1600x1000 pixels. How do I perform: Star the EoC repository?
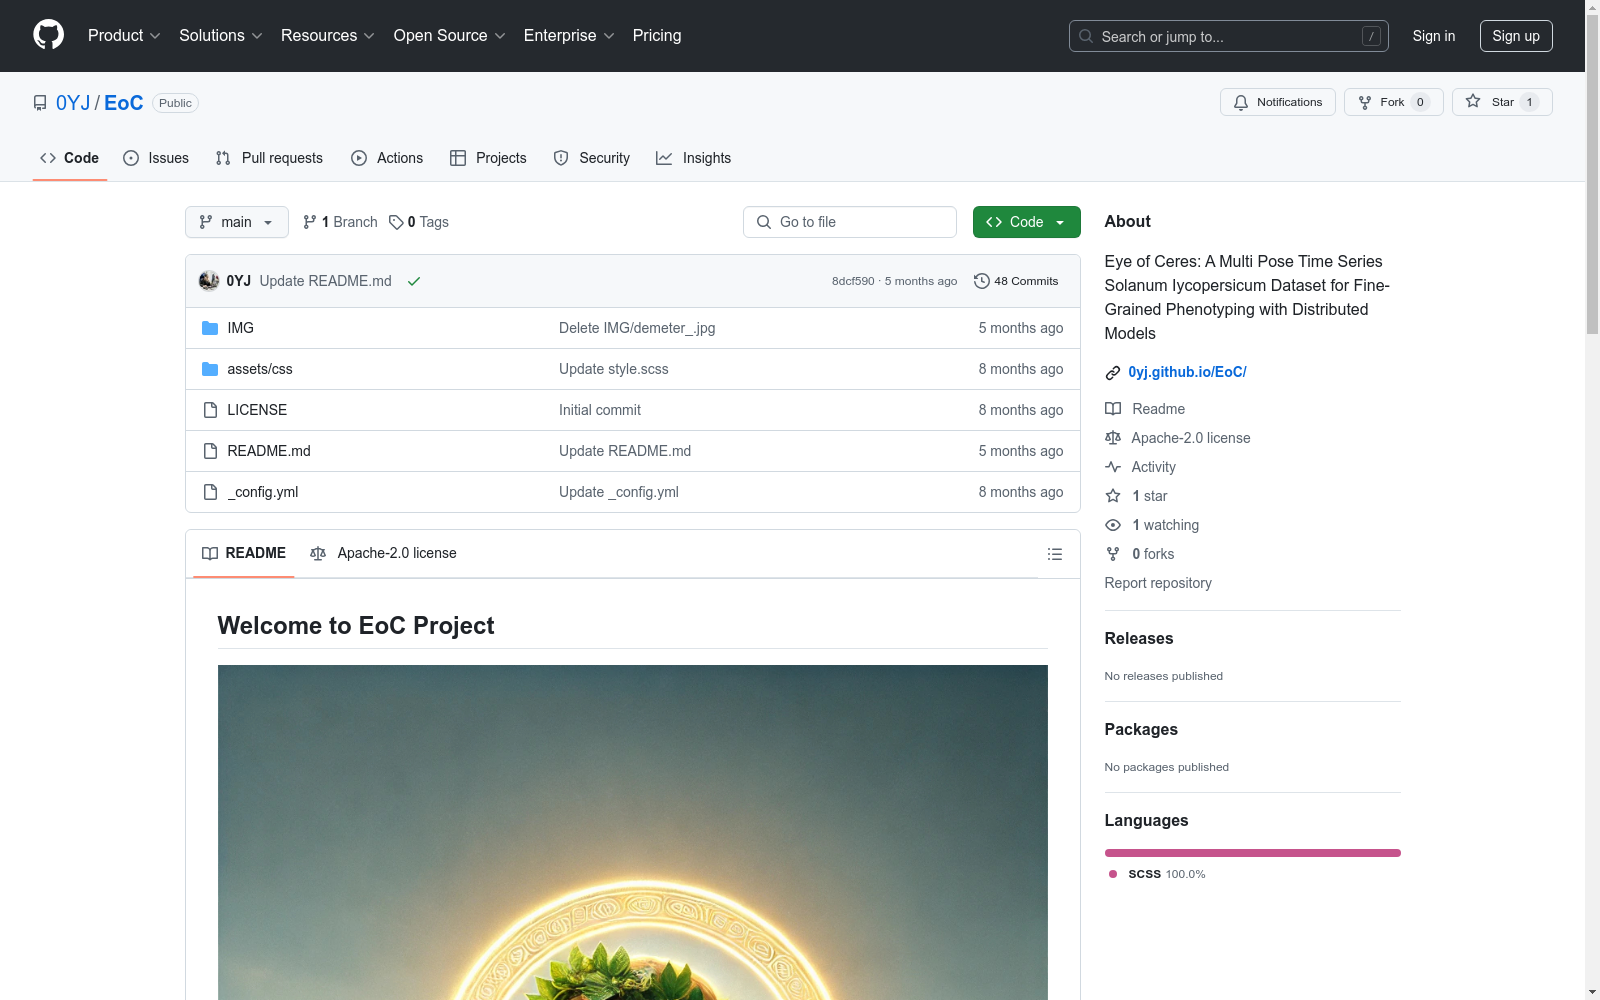pyautogui.click(x=1502, y=102)
